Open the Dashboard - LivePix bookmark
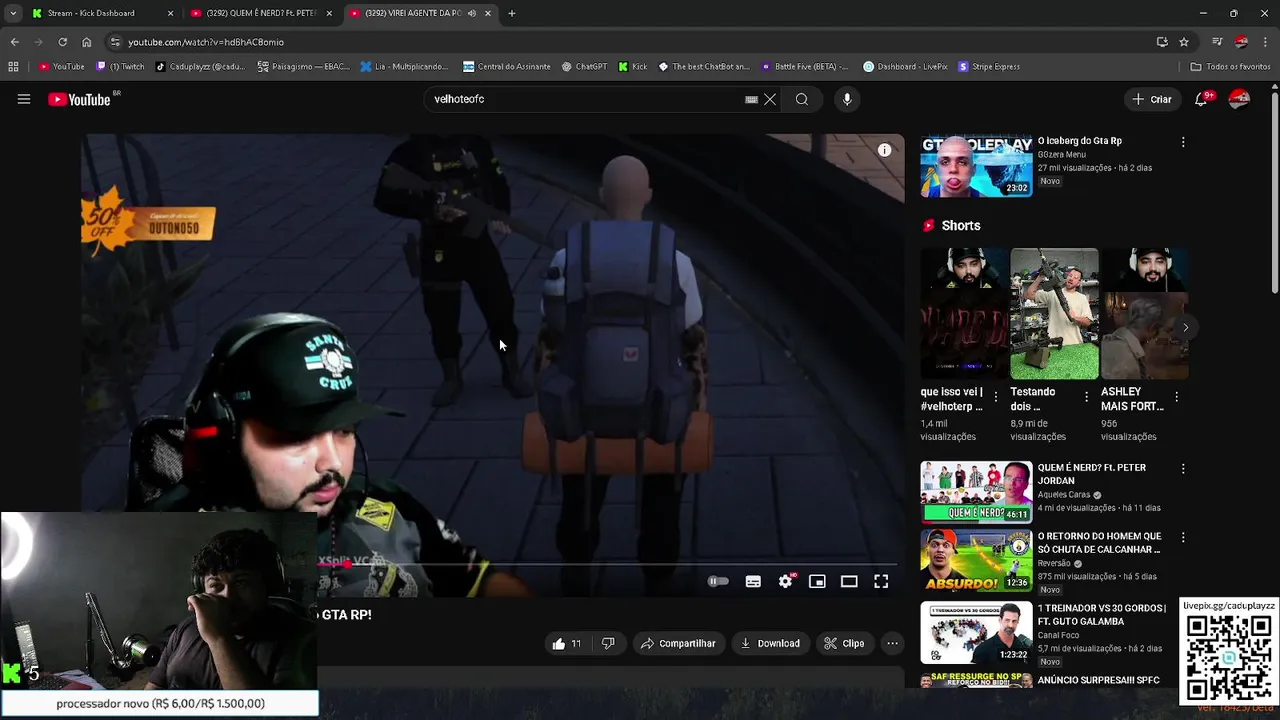This screenshot has width=1280, height=720. (905, 66)
